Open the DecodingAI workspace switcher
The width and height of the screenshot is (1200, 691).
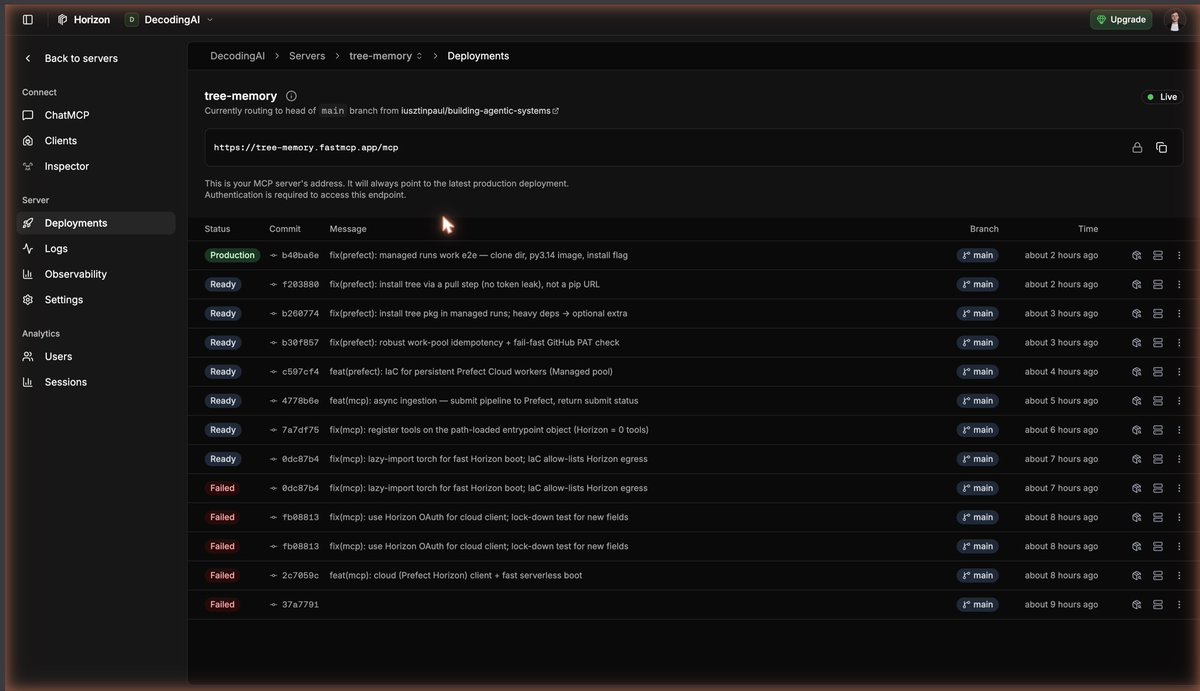pyautogui.click(x=169, y=19)
